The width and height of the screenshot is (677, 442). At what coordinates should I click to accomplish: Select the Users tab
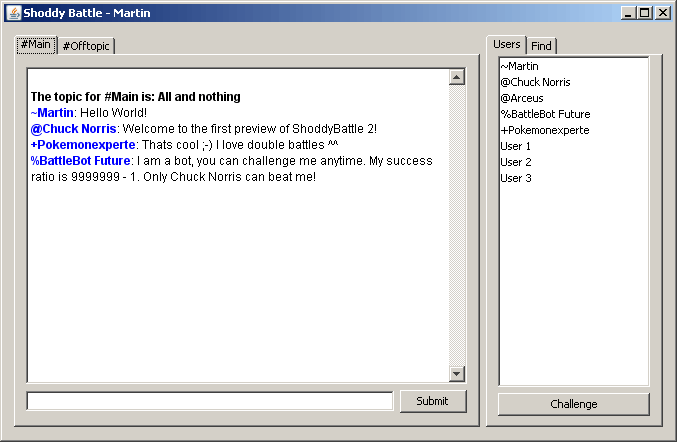[506, 44]
